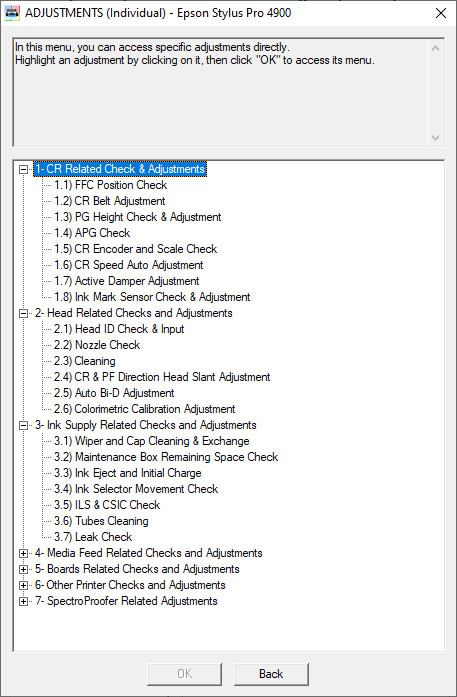Select 7- SpectroProofer Related Adjustments

(126, 601)
